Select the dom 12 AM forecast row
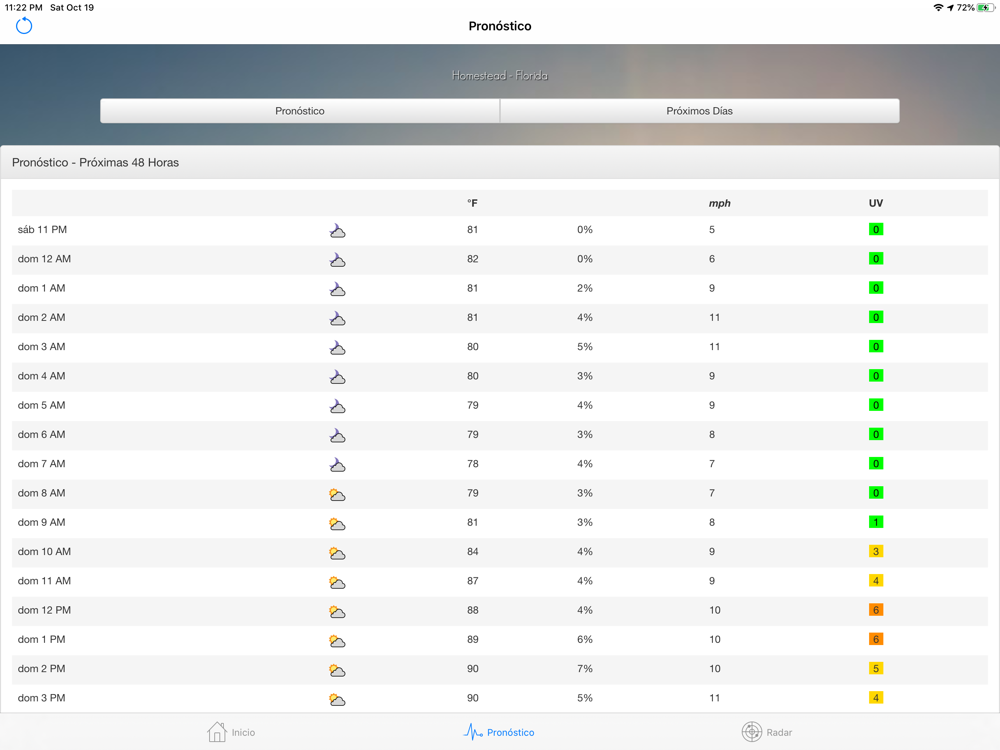 (x=500, y=259)
